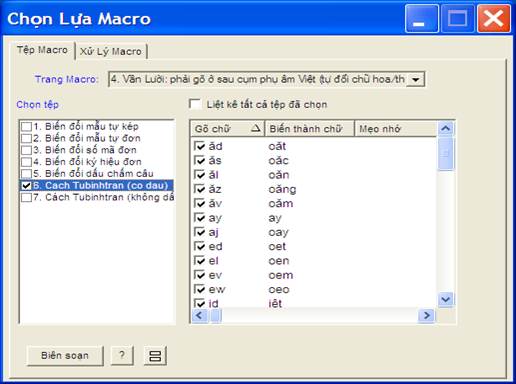The width and height of the screenshot is (516, 384).
Task: Check file 3. Biến đổi số mã đơn
Action: pyautogui.click(x=26, y=150)
